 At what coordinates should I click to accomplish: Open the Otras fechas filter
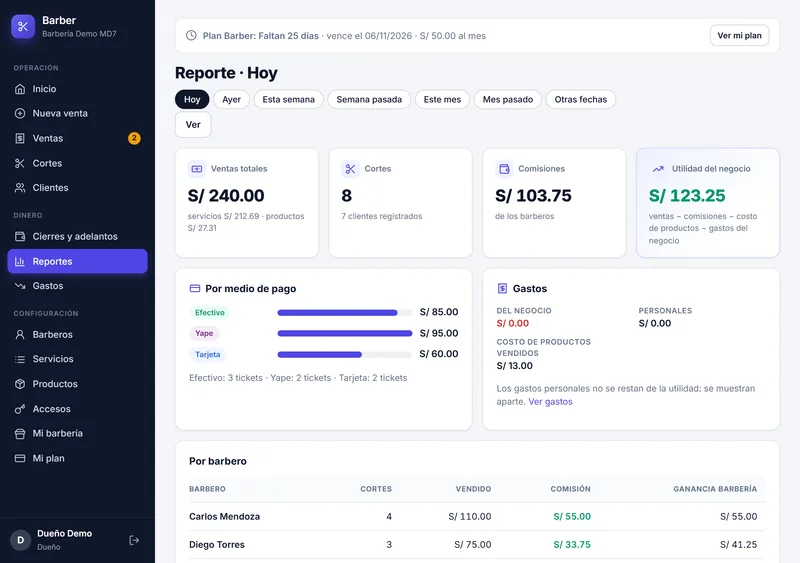coord(581,100)
